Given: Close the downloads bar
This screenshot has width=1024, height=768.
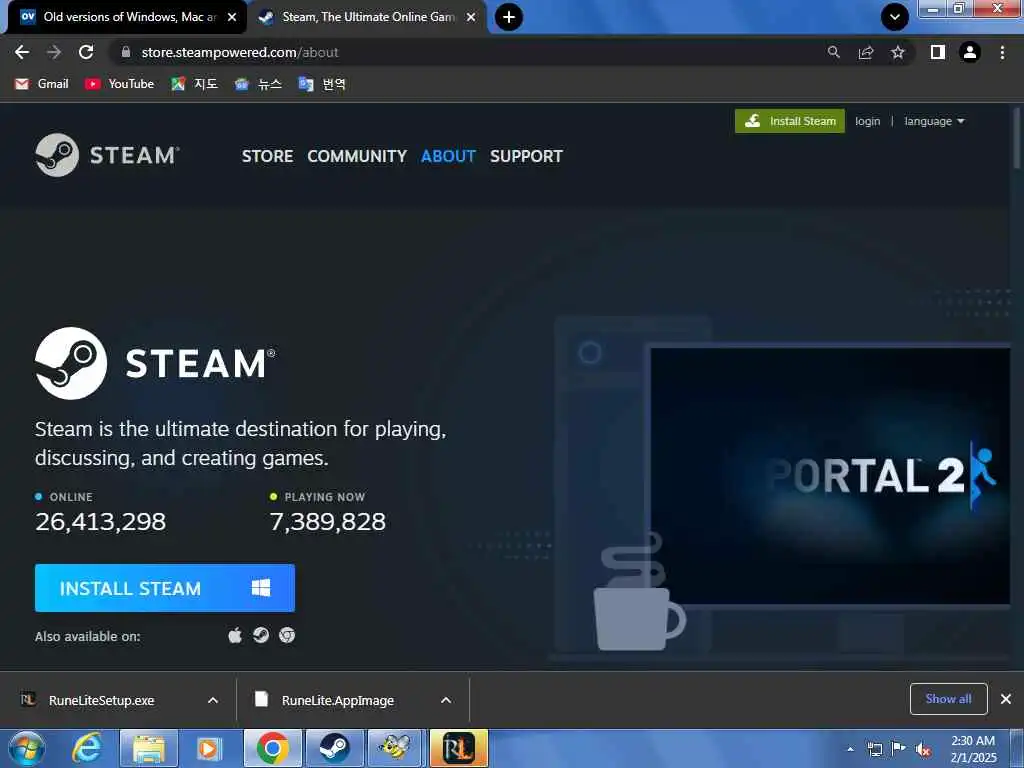Looking at the screenshot, I should [1006, 699].
